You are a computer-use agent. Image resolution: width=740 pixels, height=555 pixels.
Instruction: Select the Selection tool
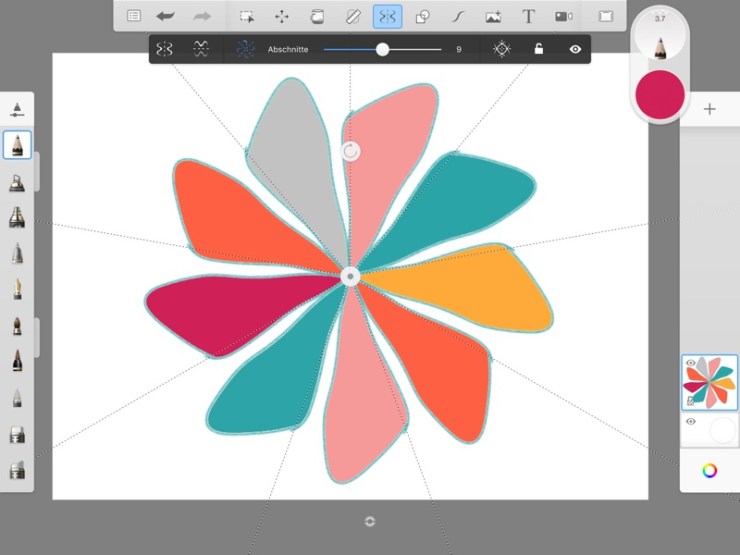coord(247,16)
